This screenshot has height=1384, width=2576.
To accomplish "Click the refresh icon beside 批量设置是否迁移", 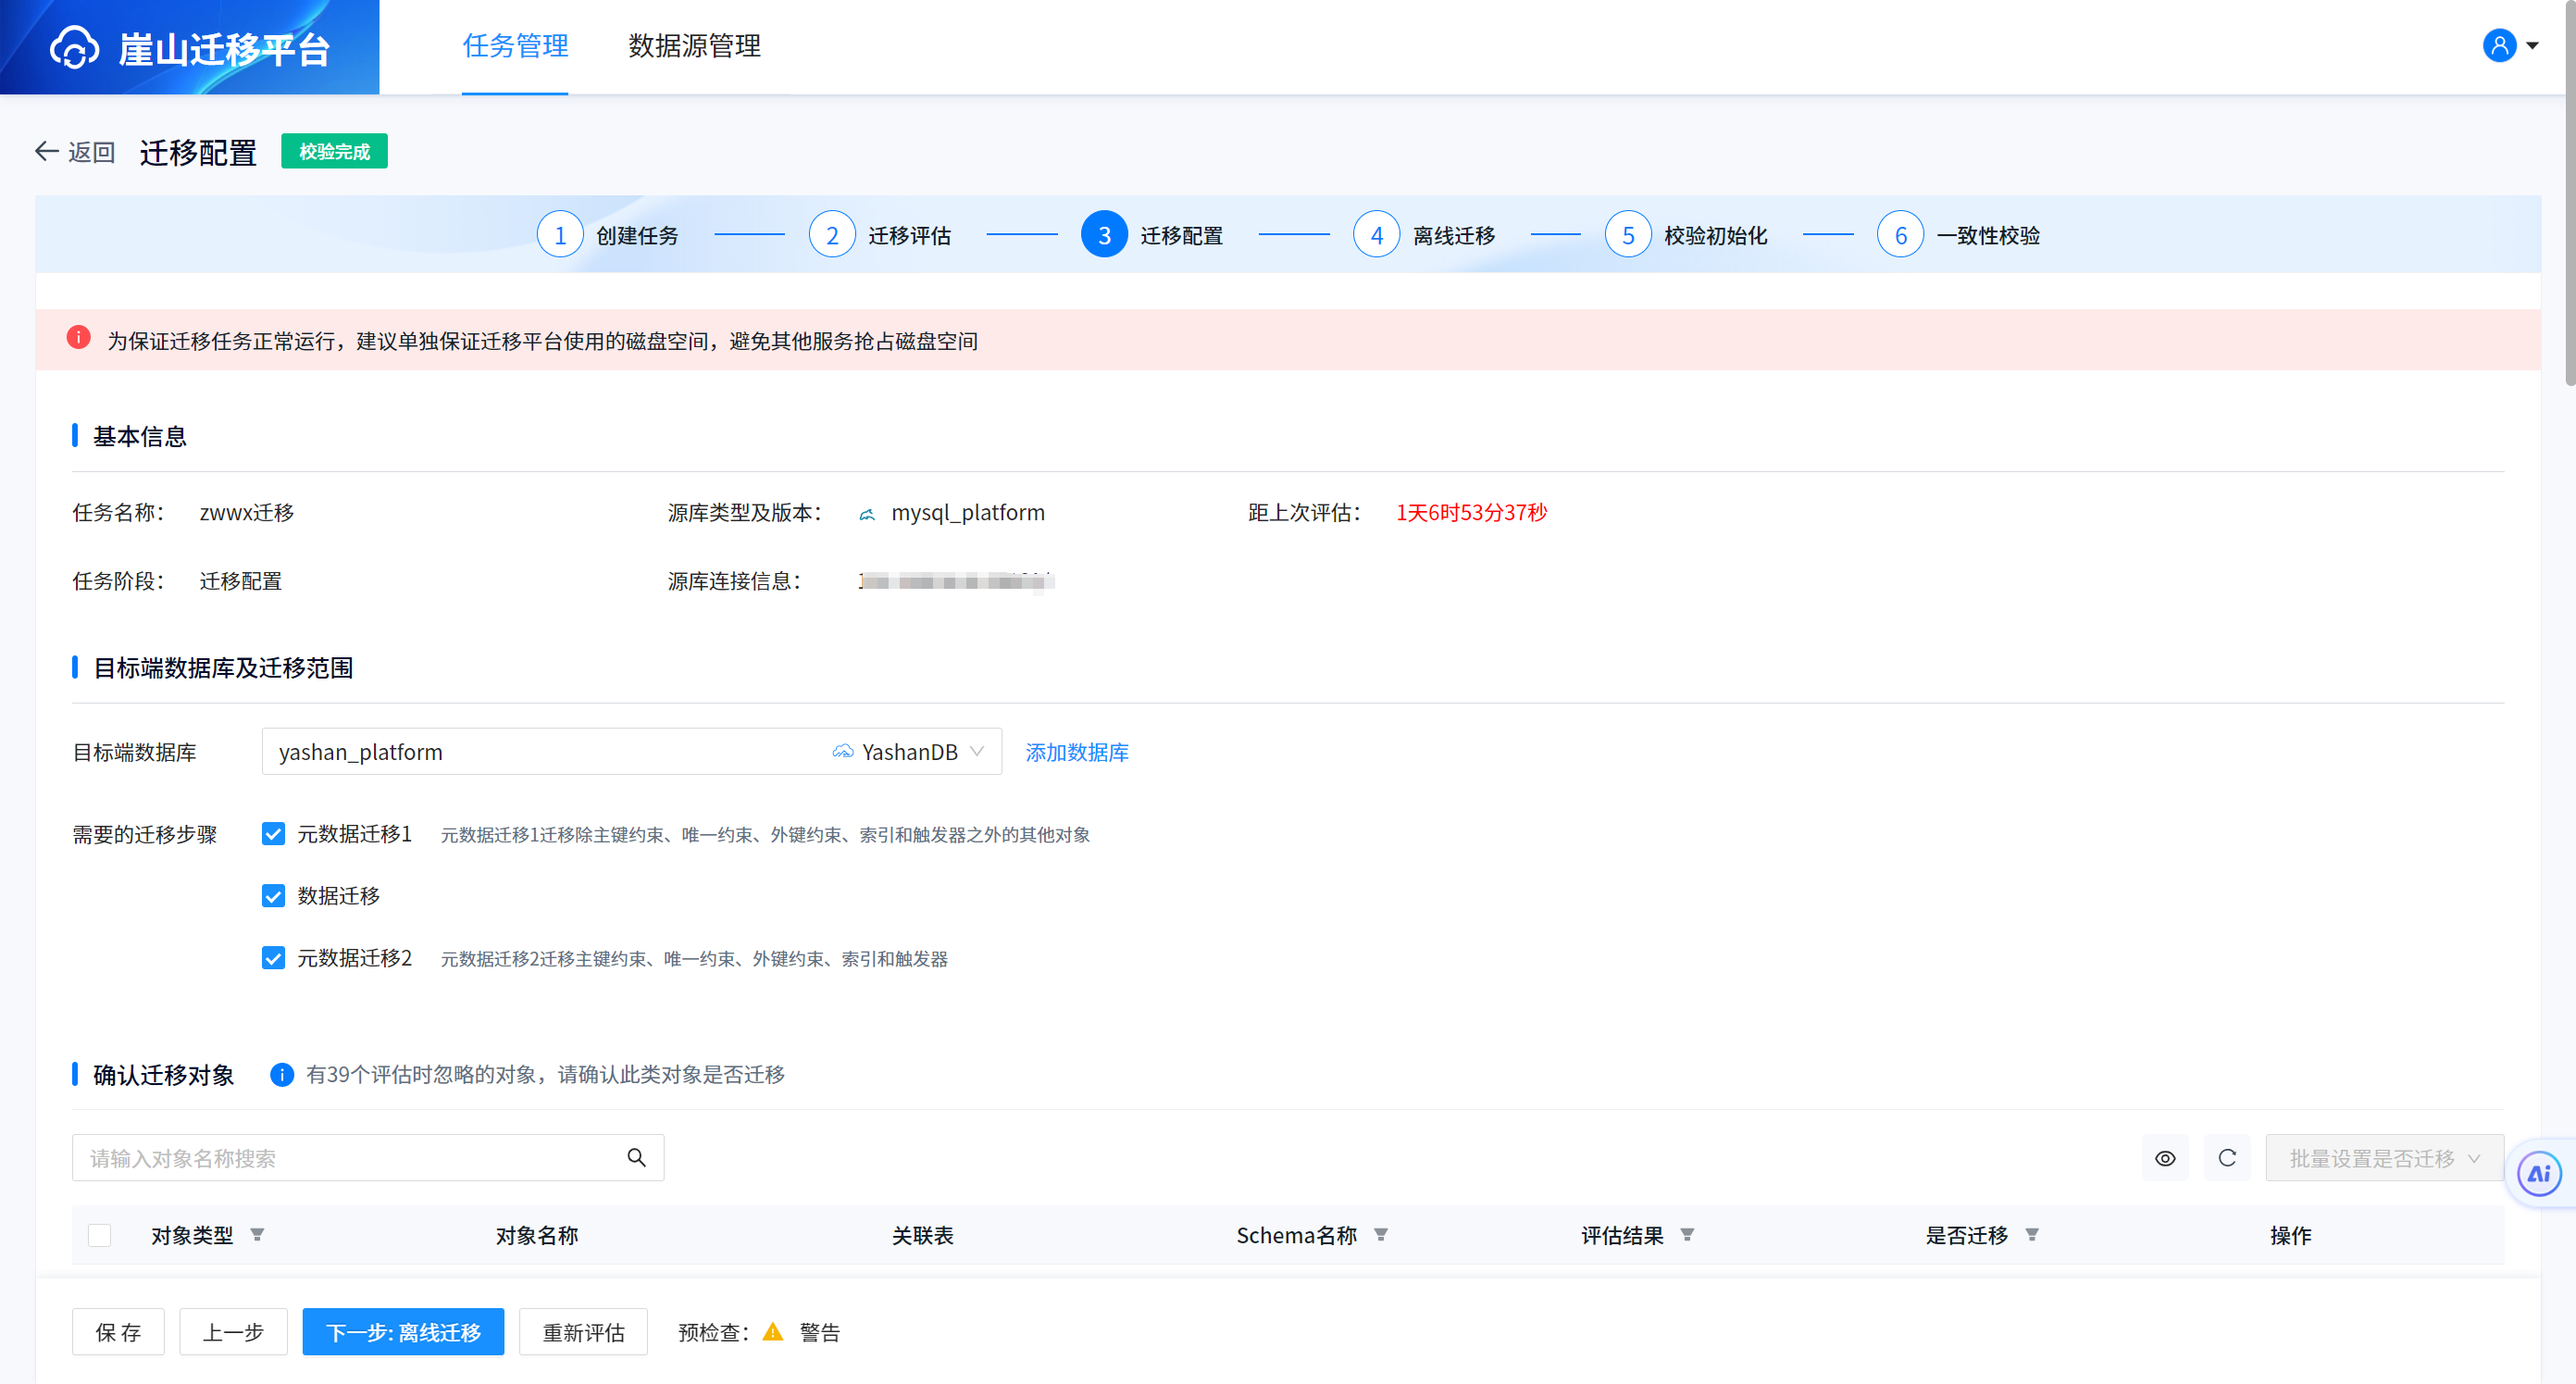I will point(2227,1158).
